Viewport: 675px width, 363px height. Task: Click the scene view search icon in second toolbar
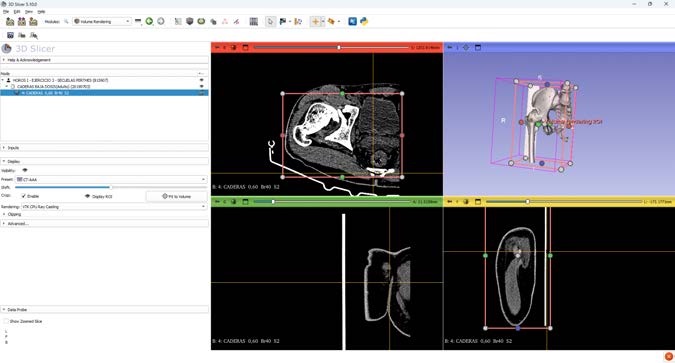coord(34,35)
